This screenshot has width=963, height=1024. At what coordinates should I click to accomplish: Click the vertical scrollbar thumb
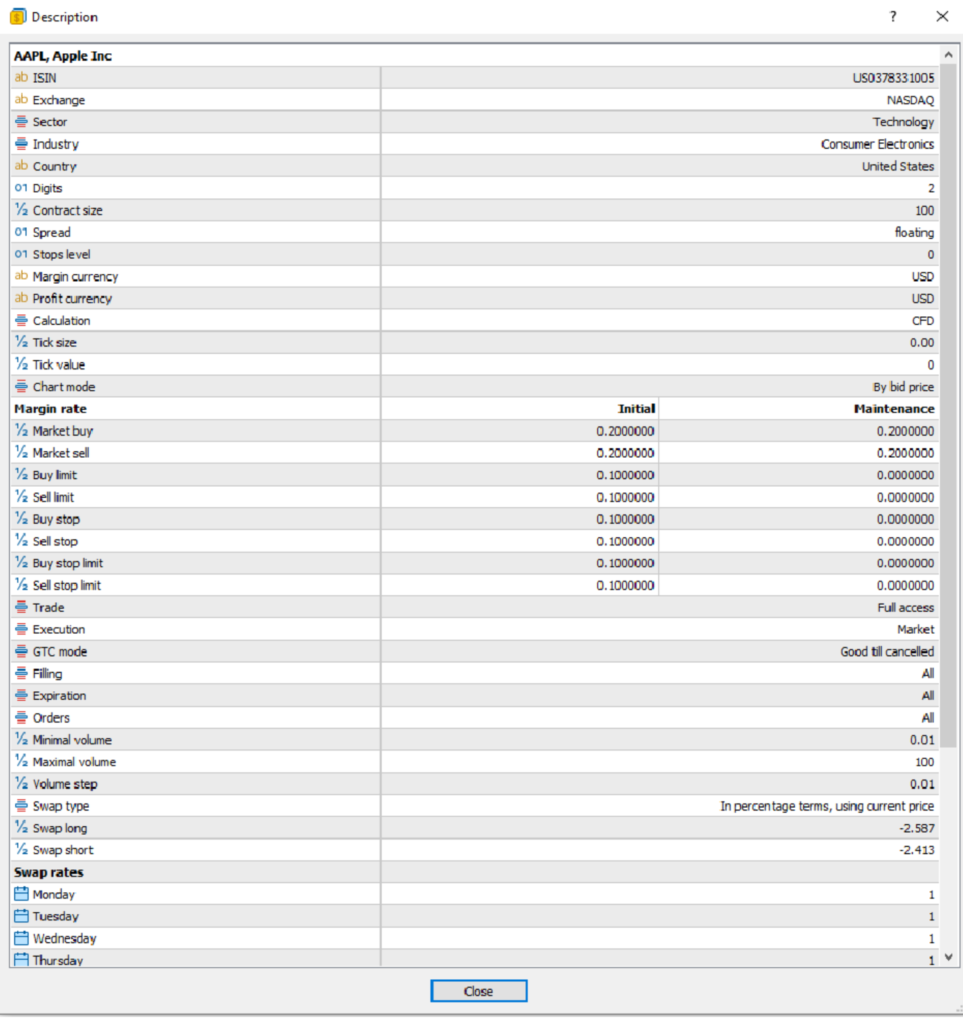949,405
